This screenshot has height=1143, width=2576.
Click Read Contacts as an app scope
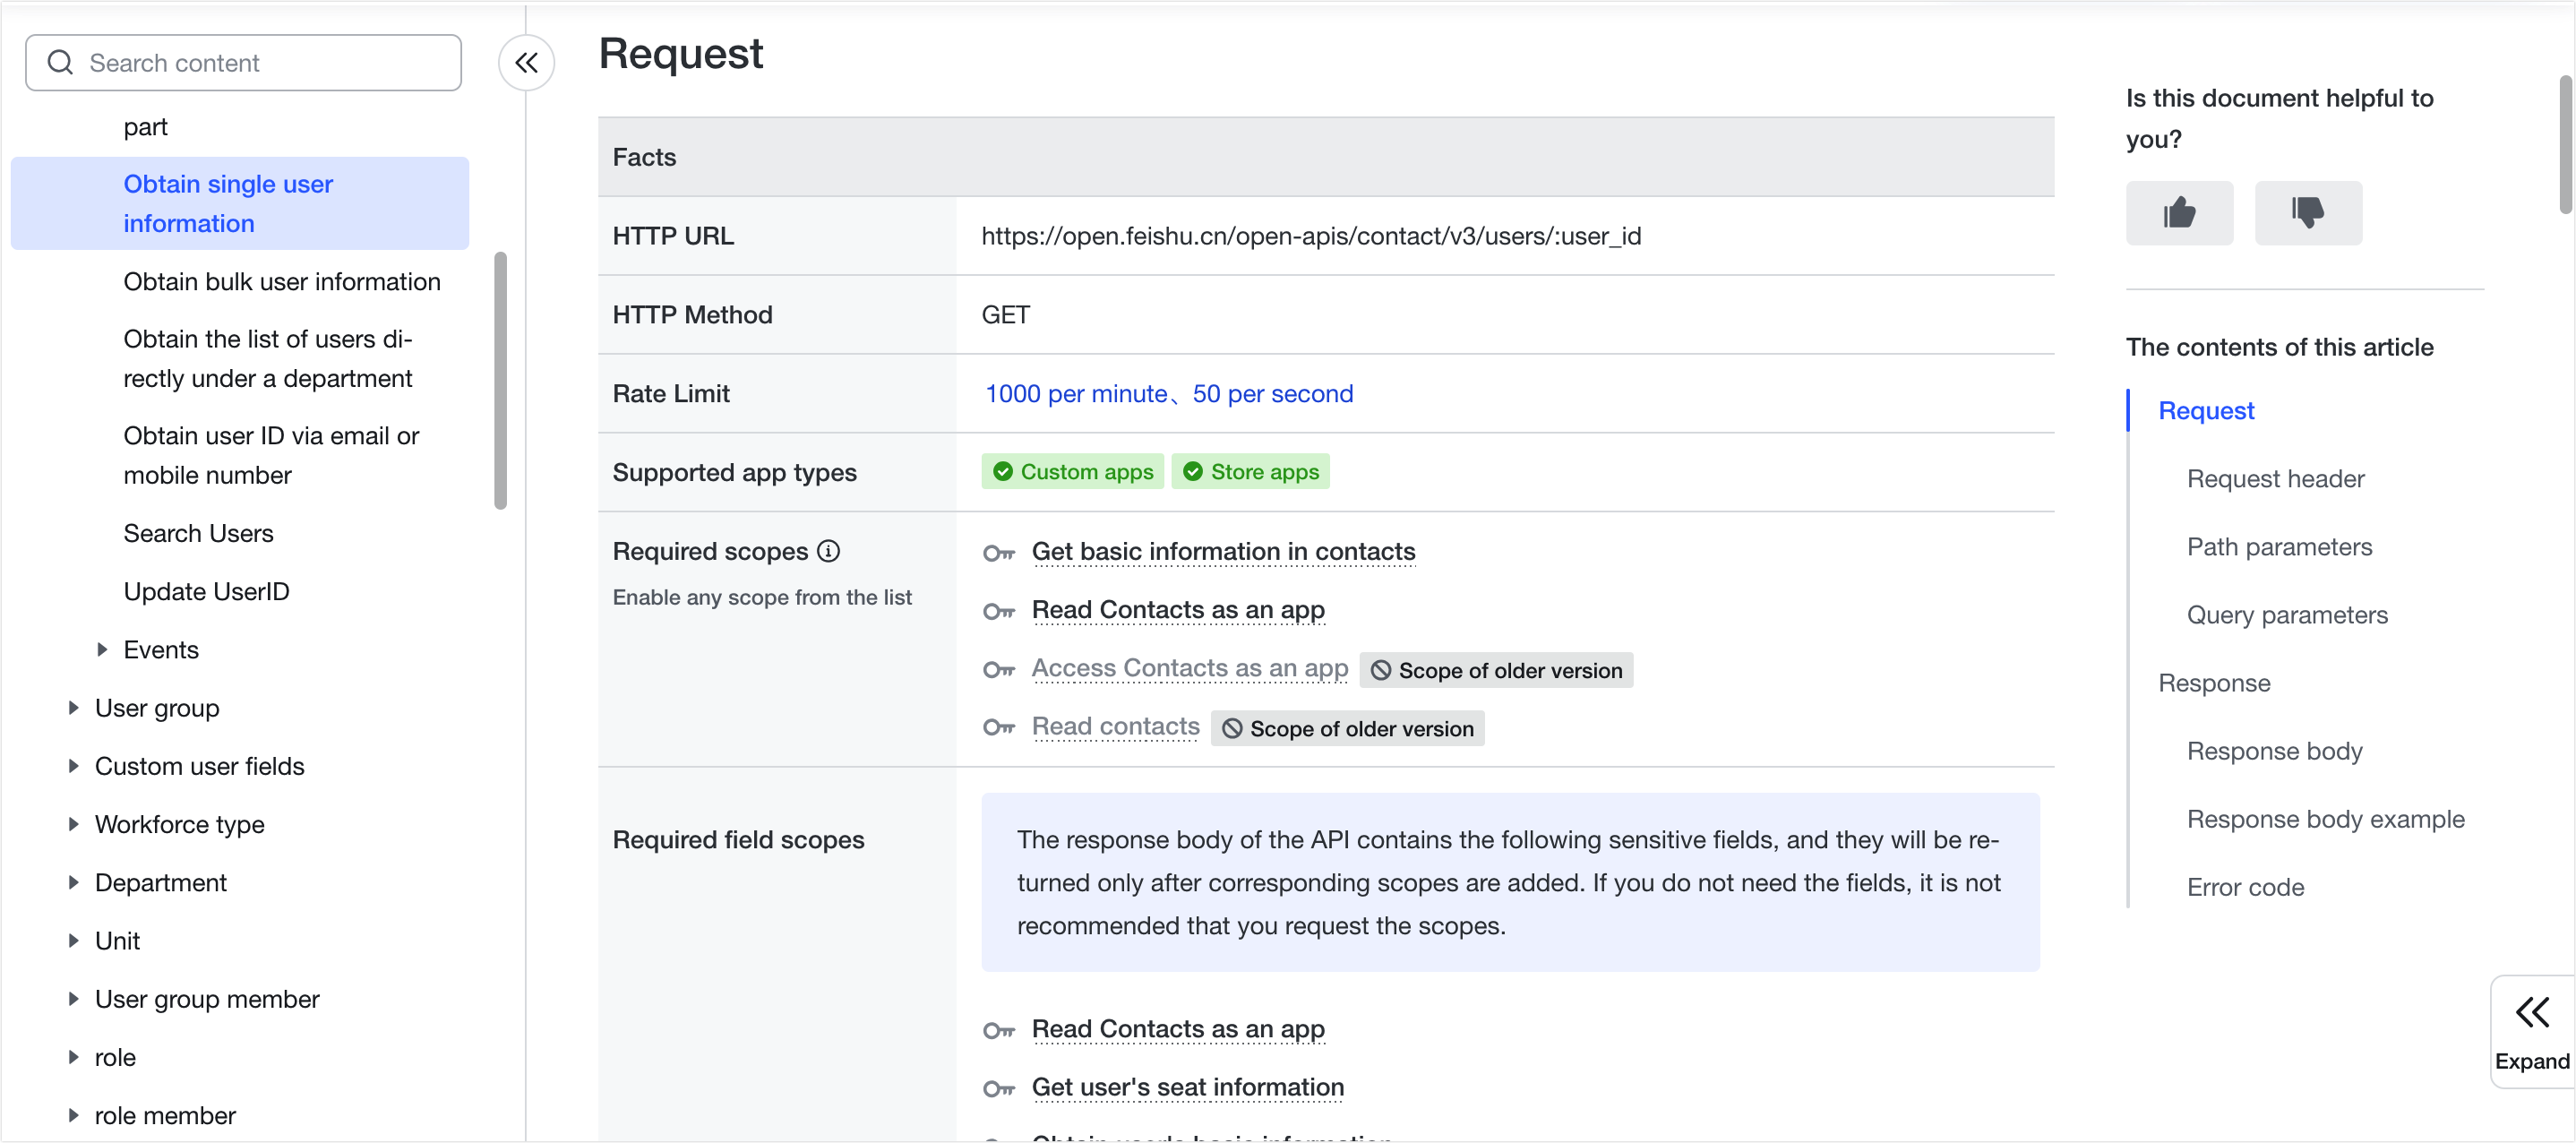click(1177, 610)
